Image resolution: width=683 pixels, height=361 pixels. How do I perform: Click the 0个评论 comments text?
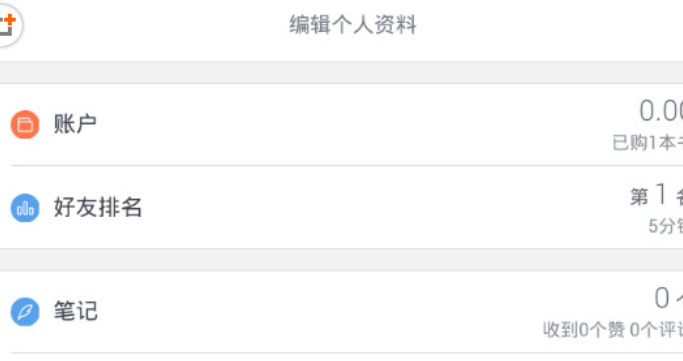(x=656, y=330)
